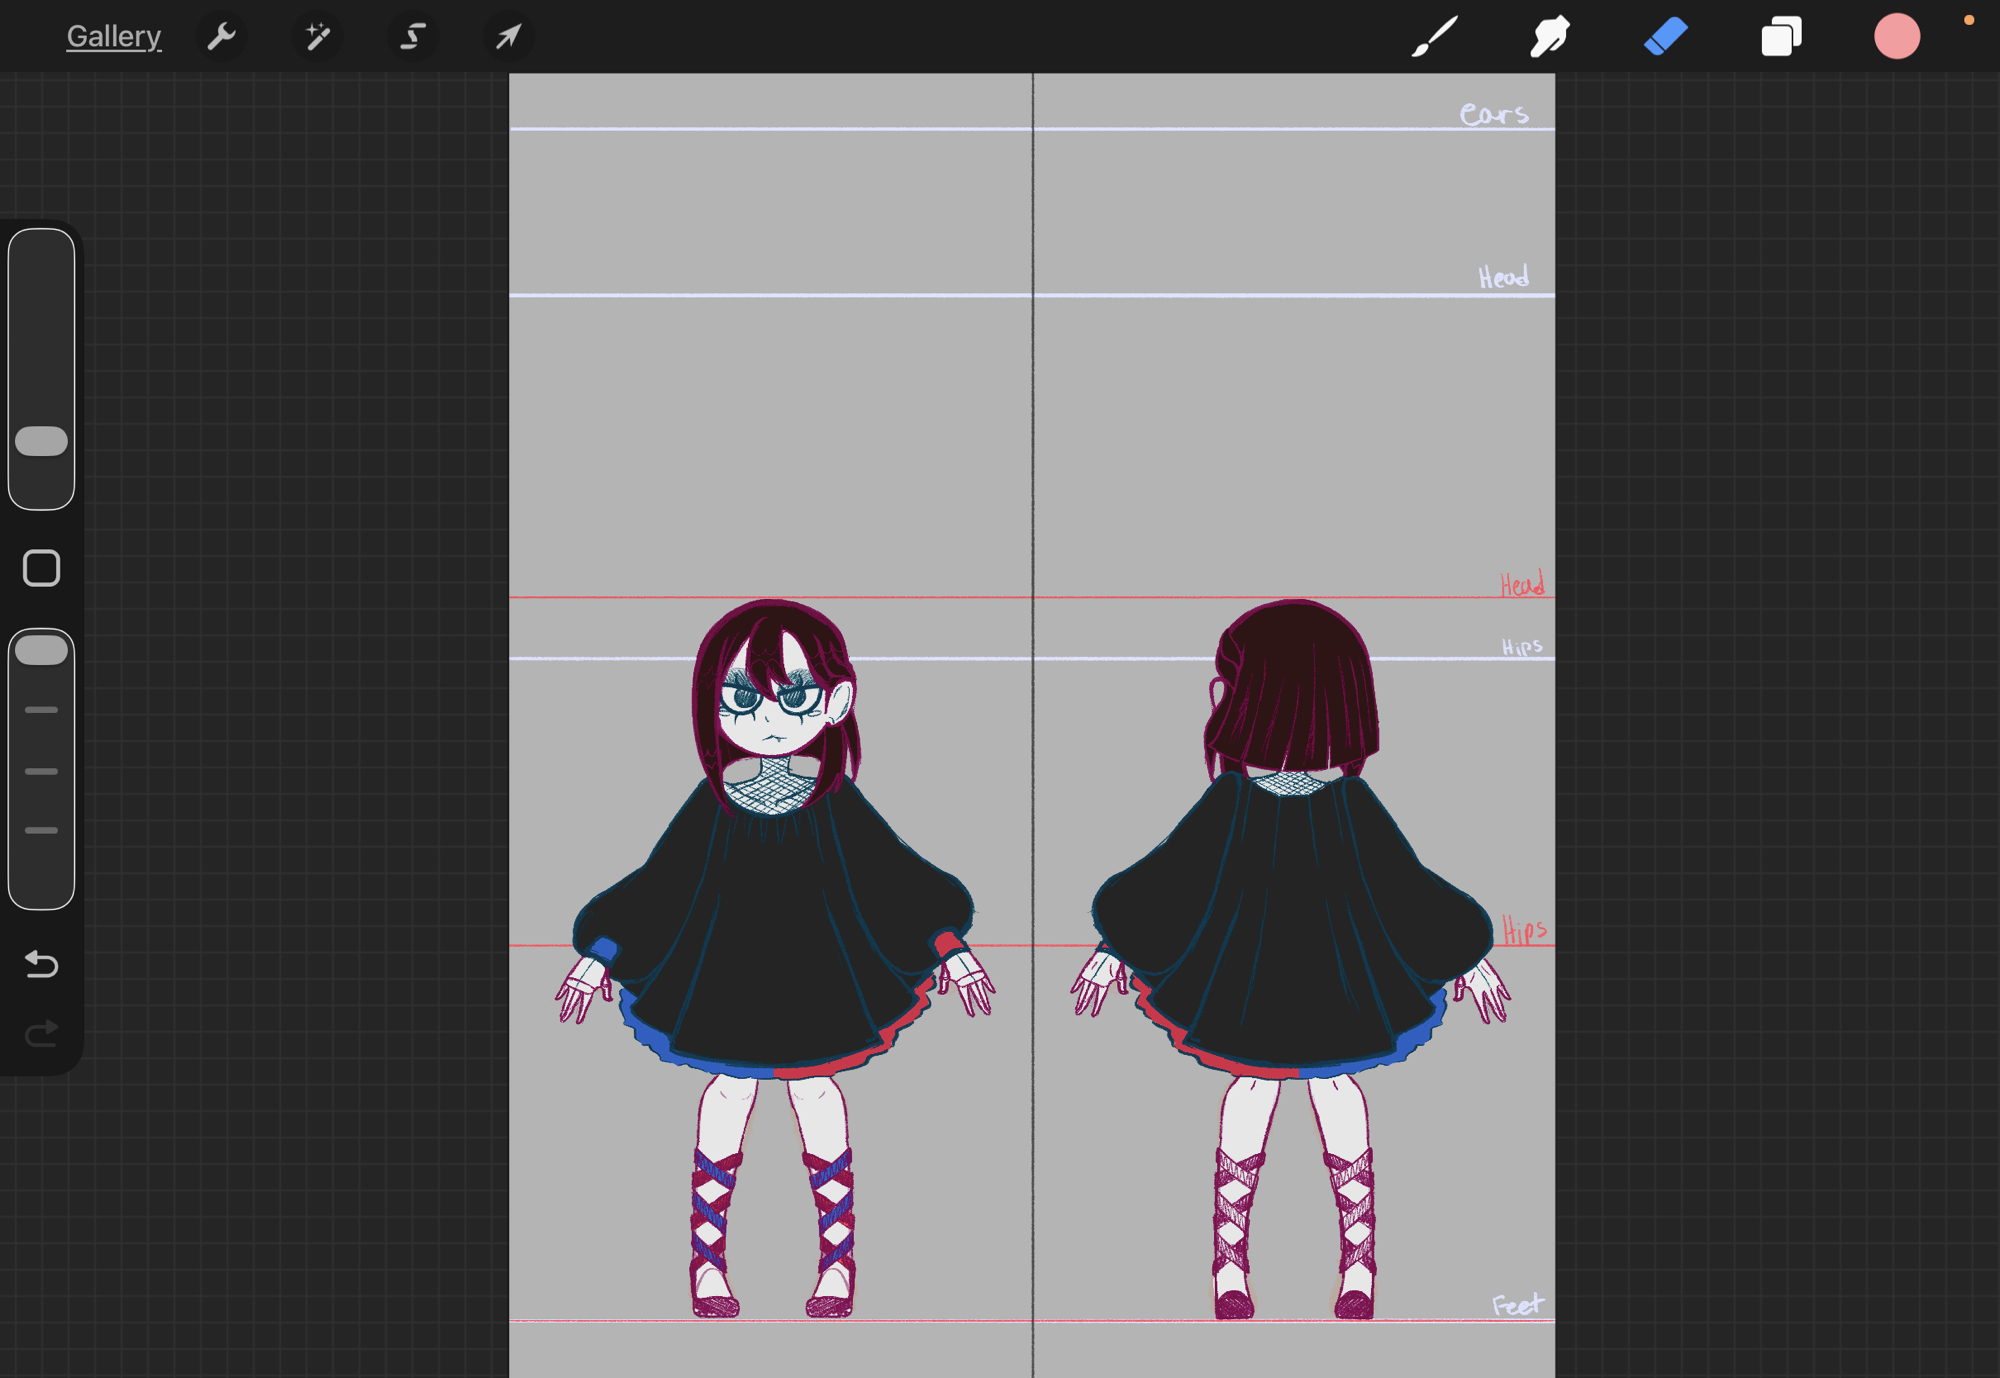Open the Gallery view

[x=113, y=37]
